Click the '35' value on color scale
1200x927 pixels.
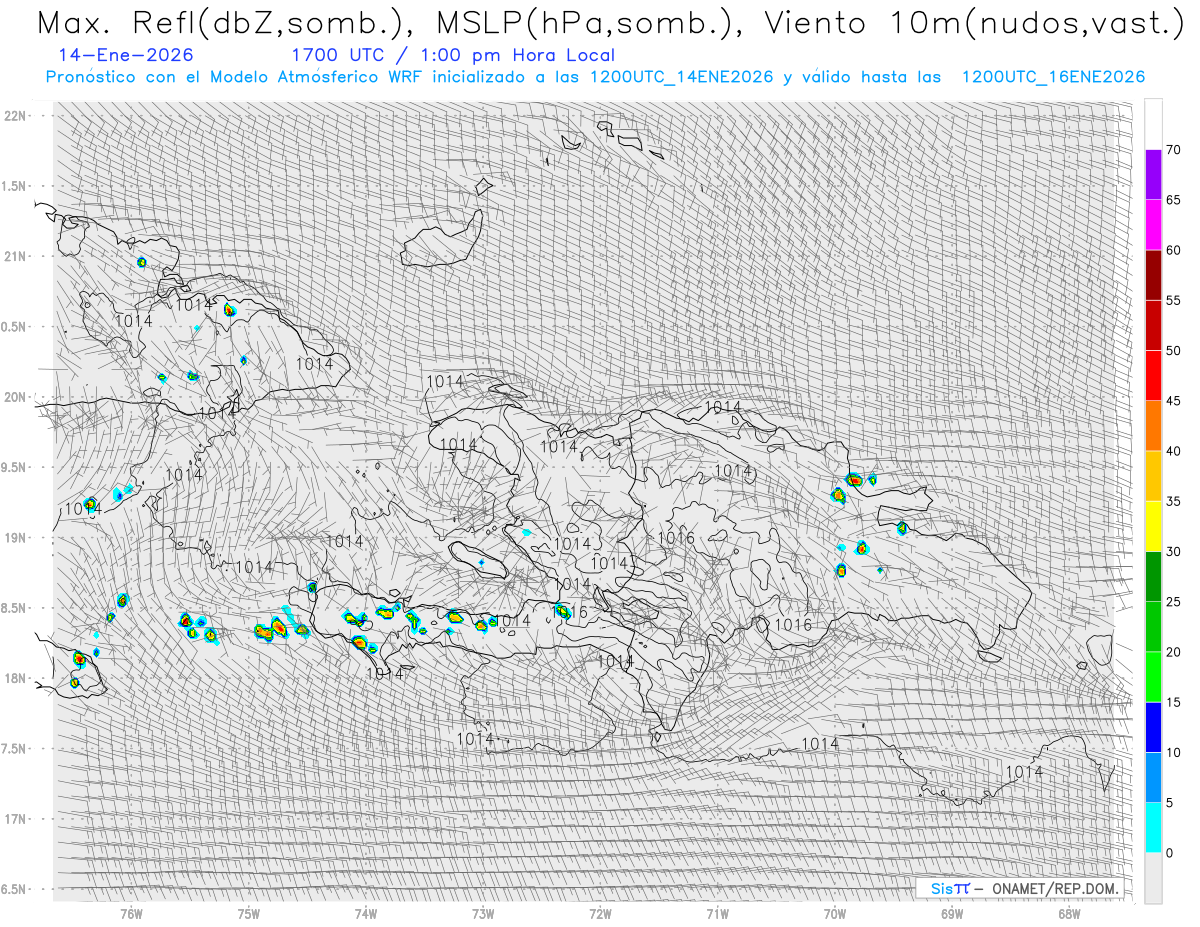(x=1173, y=501)
